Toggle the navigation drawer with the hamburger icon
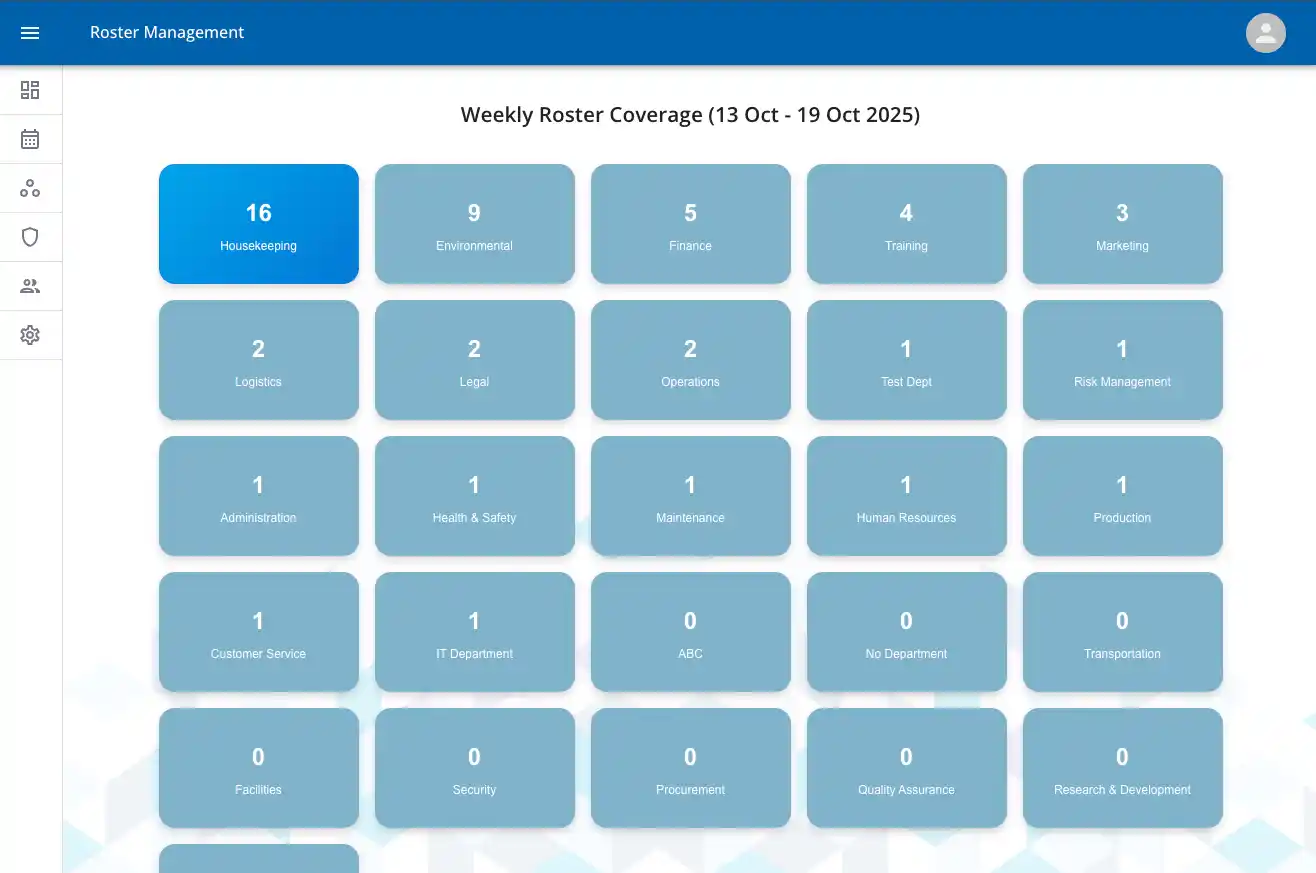 [29, 33]
